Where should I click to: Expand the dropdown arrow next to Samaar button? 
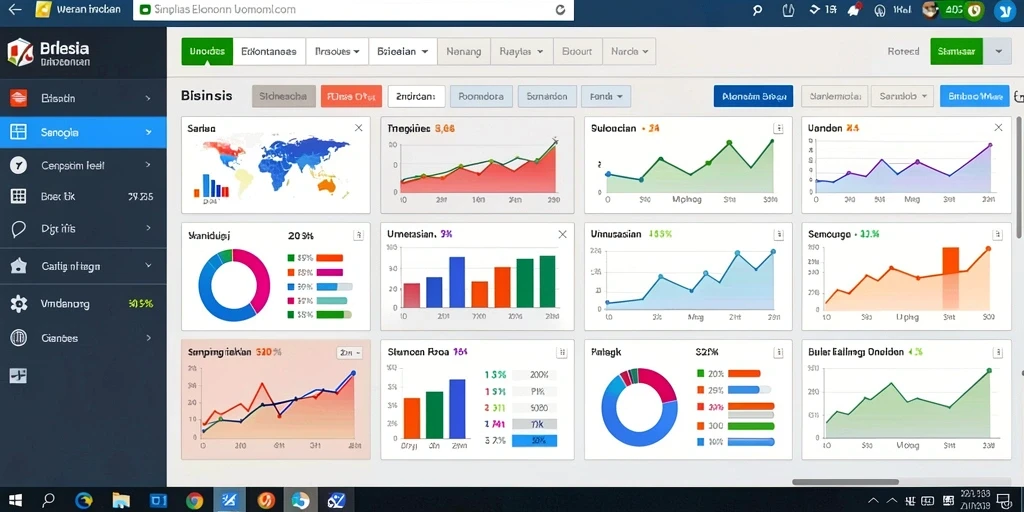point(997,51)
